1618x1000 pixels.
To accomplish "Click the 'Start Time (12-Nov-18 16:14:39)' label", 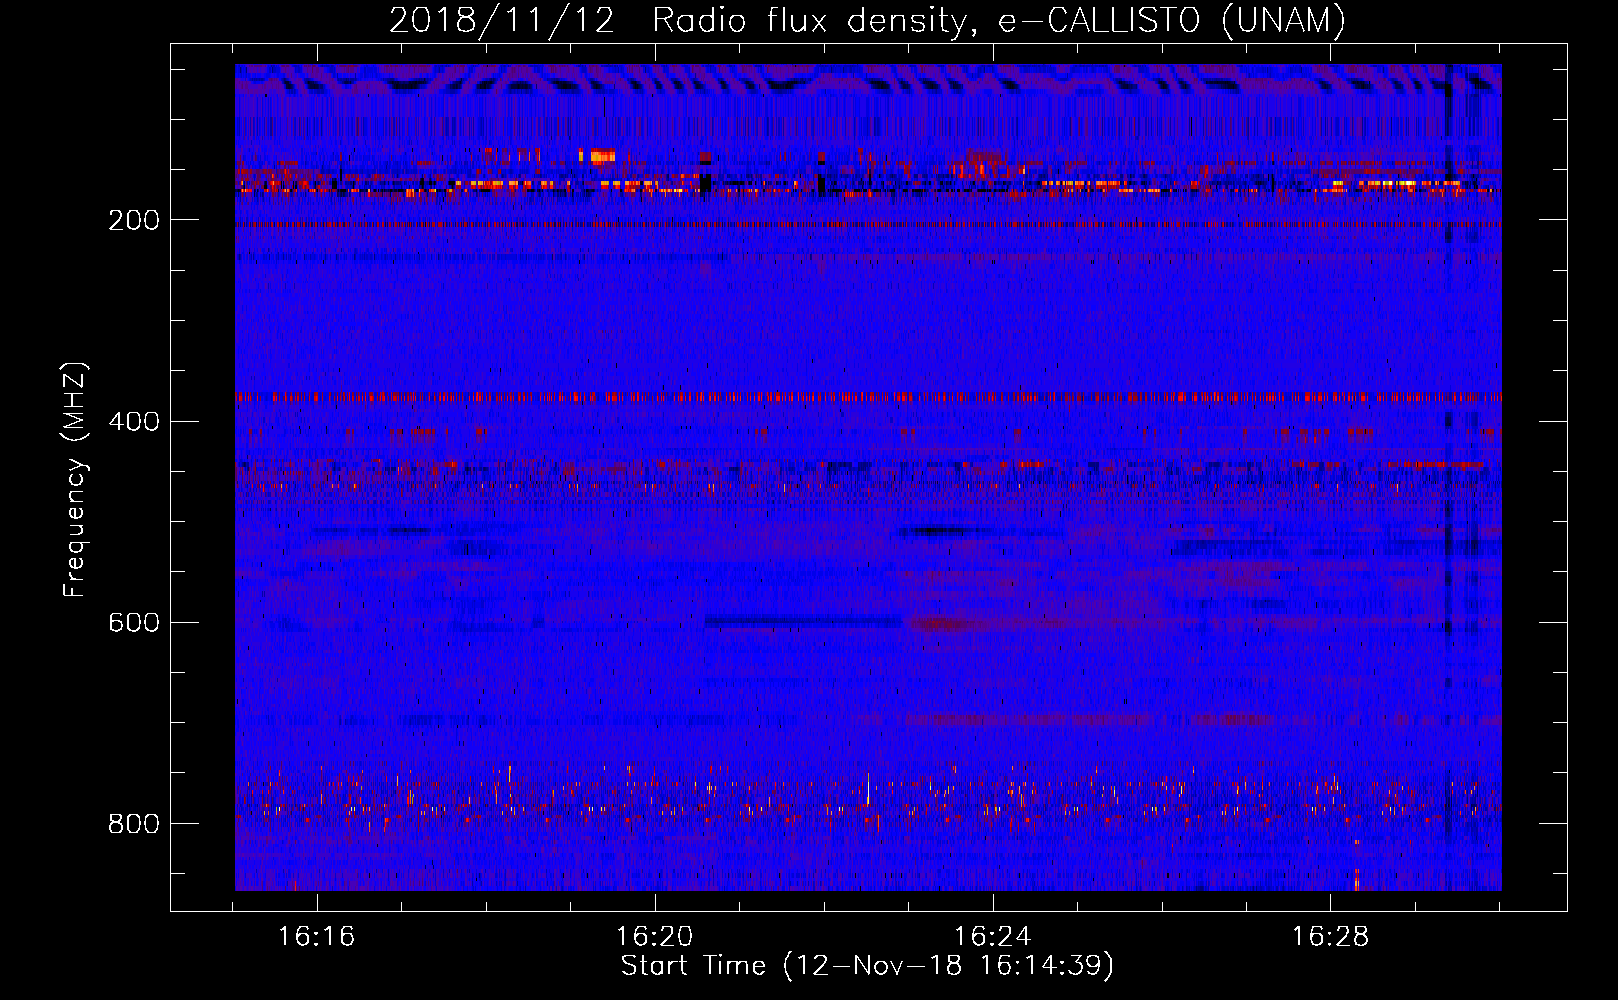I will click(x=867, y=966).
